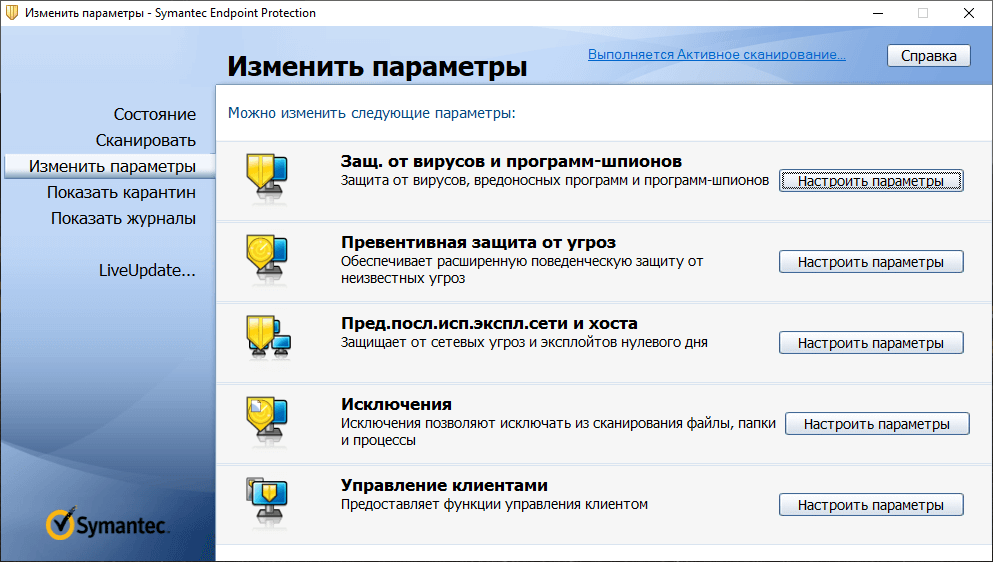
Task: Click the Справка help button
Action: [928, 56]
